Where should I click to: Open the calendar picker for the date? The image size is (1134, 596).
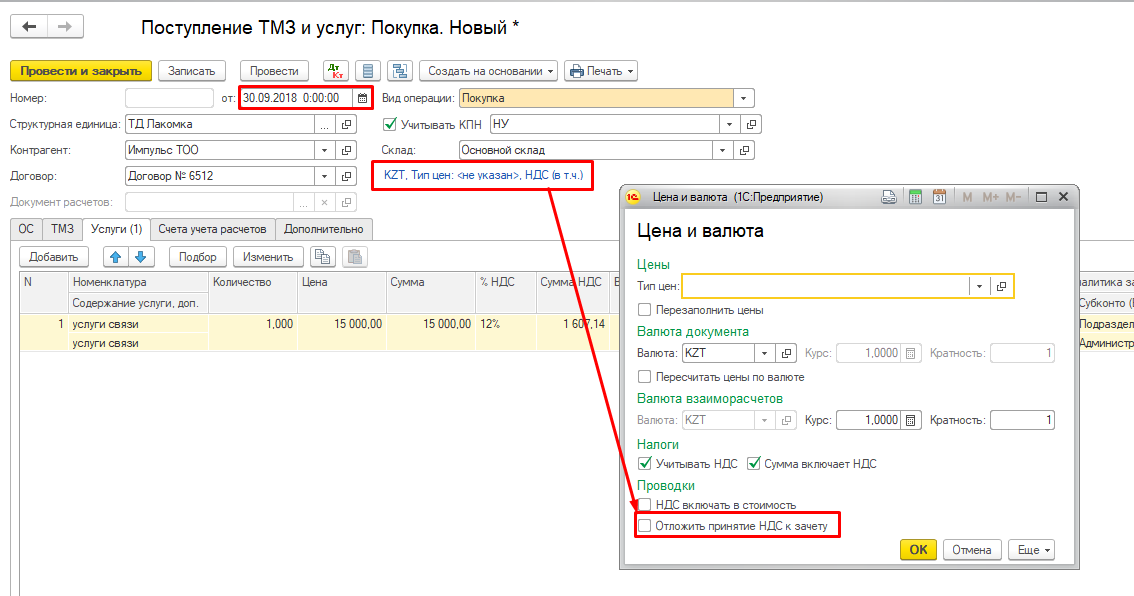click(362, 98)
